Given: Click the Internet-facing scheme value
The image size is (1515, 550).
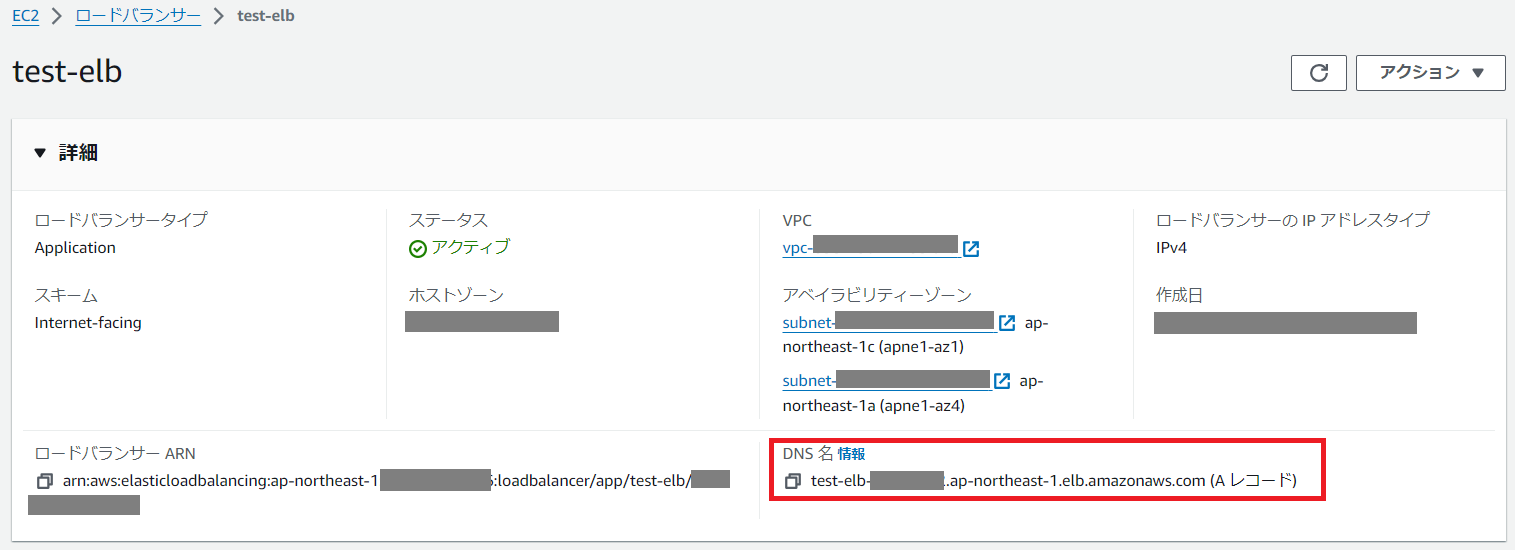Looking at the screenshot, I should 88,322.
